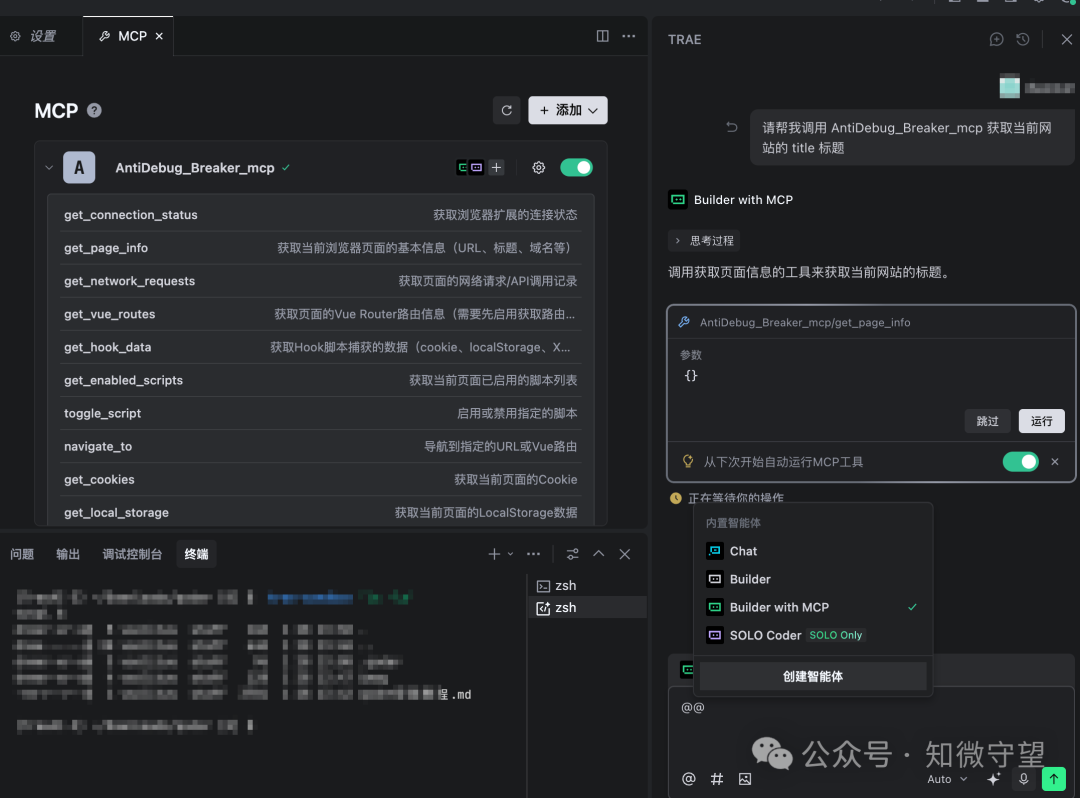Open editor more actions ellipsis
Screen dimensions: 1080x798
629,36
